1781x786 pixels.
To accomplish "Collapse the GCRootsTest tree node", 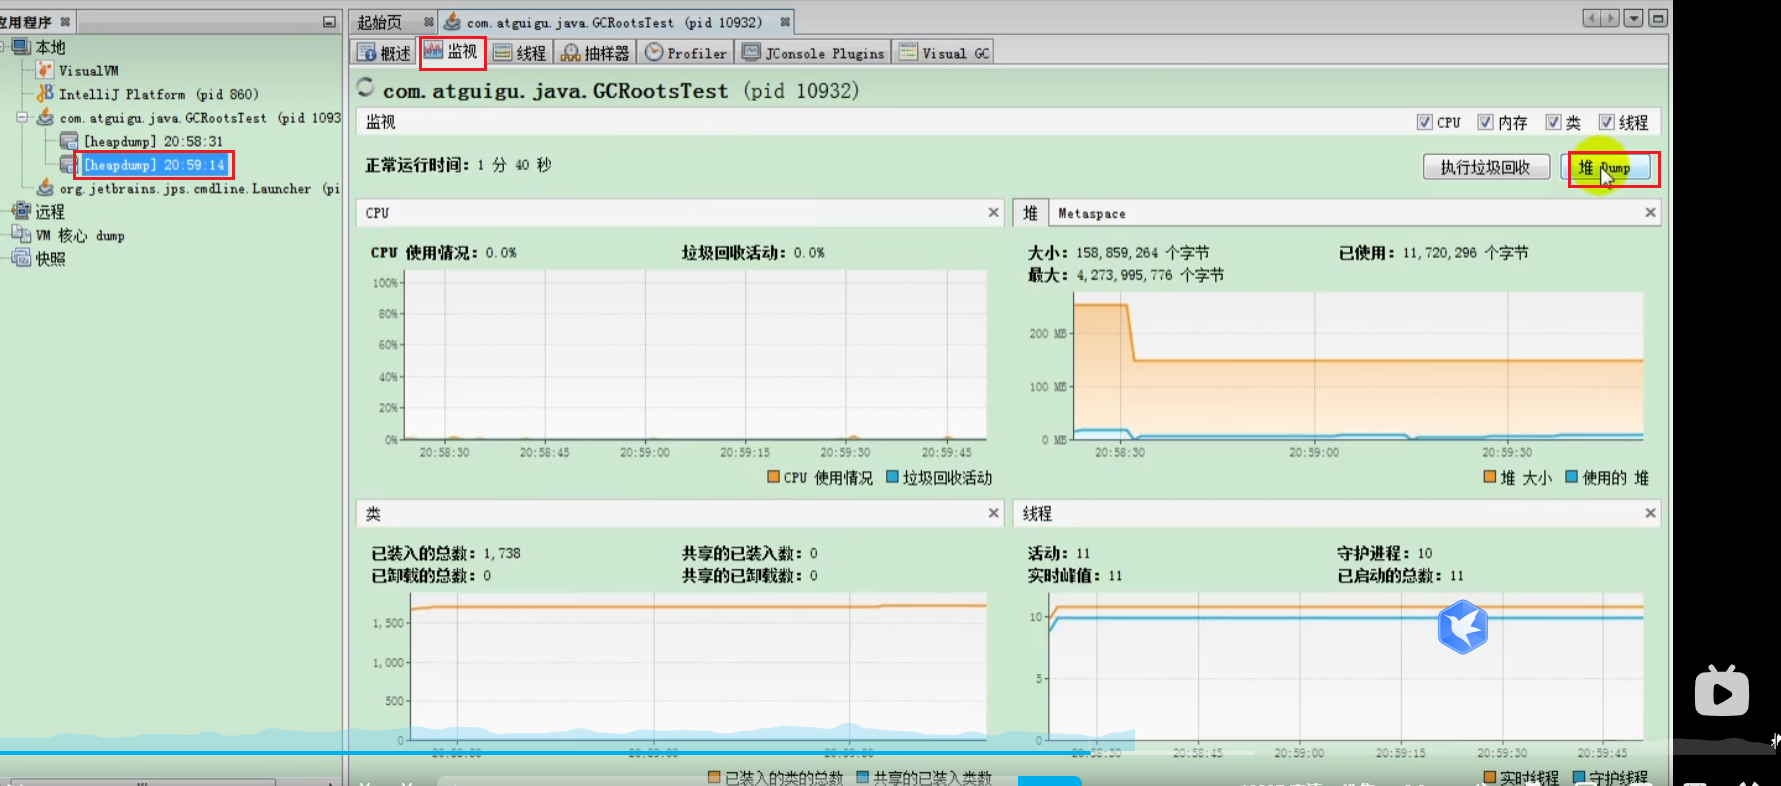I will [22, 117].
